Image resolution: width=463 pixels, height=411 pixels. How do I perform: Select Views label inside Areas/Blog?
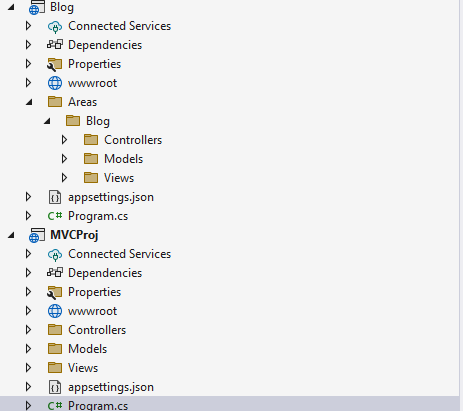pyautogui.click(x=119, y=178)
